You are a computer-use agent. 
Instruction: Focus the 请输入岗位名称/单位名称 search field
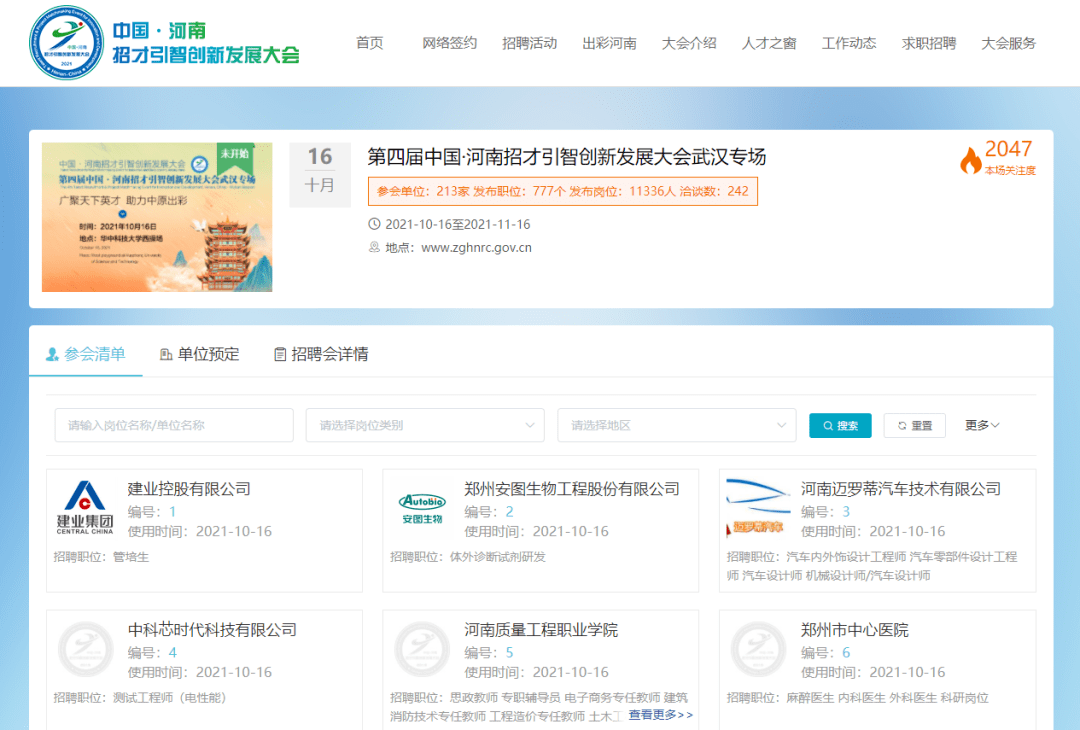[x=174, y=425]
